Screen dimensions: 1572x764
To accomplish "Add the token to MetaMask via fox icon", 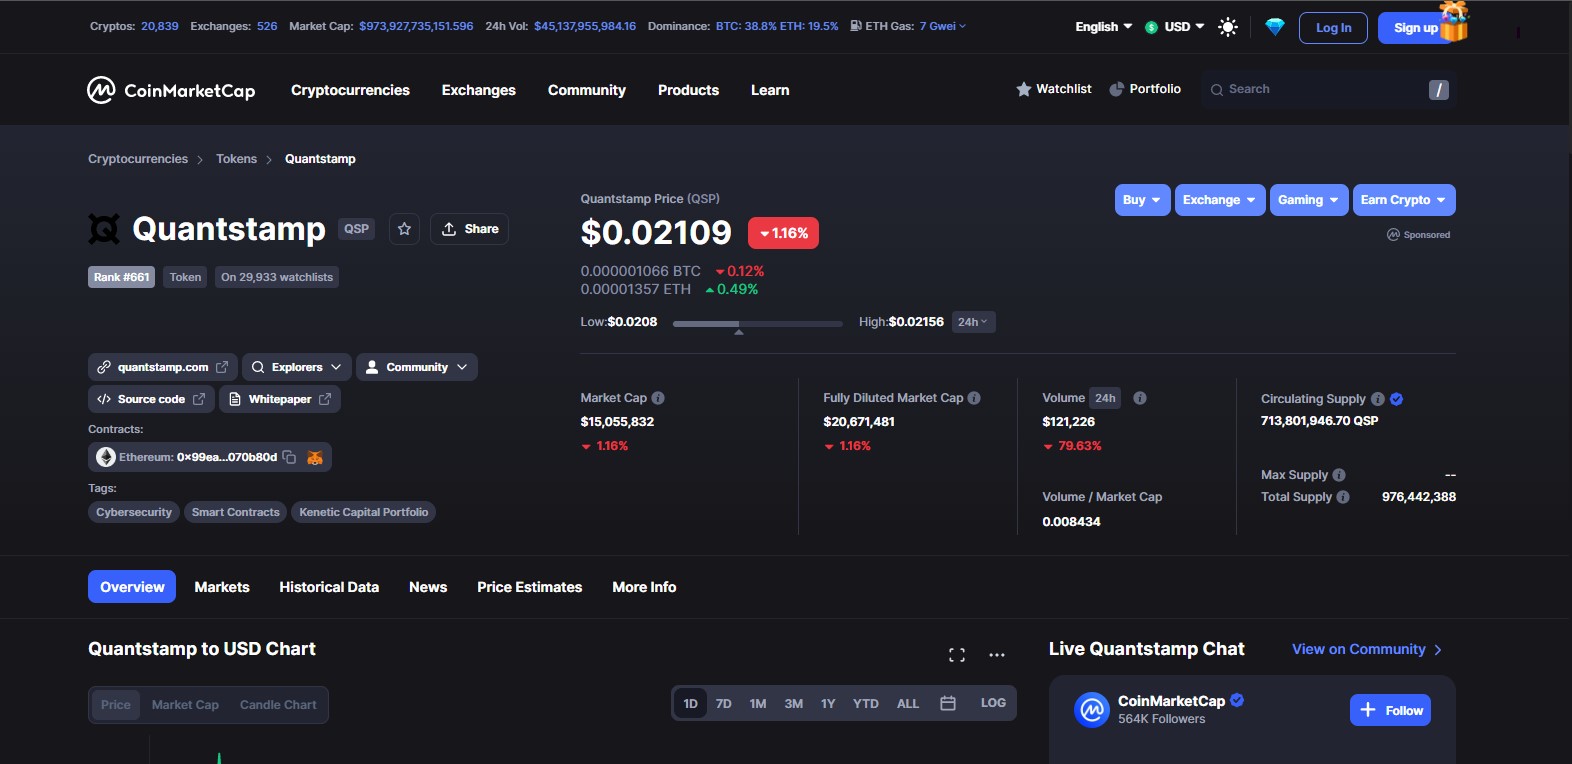I will click(x=315, y=457).
